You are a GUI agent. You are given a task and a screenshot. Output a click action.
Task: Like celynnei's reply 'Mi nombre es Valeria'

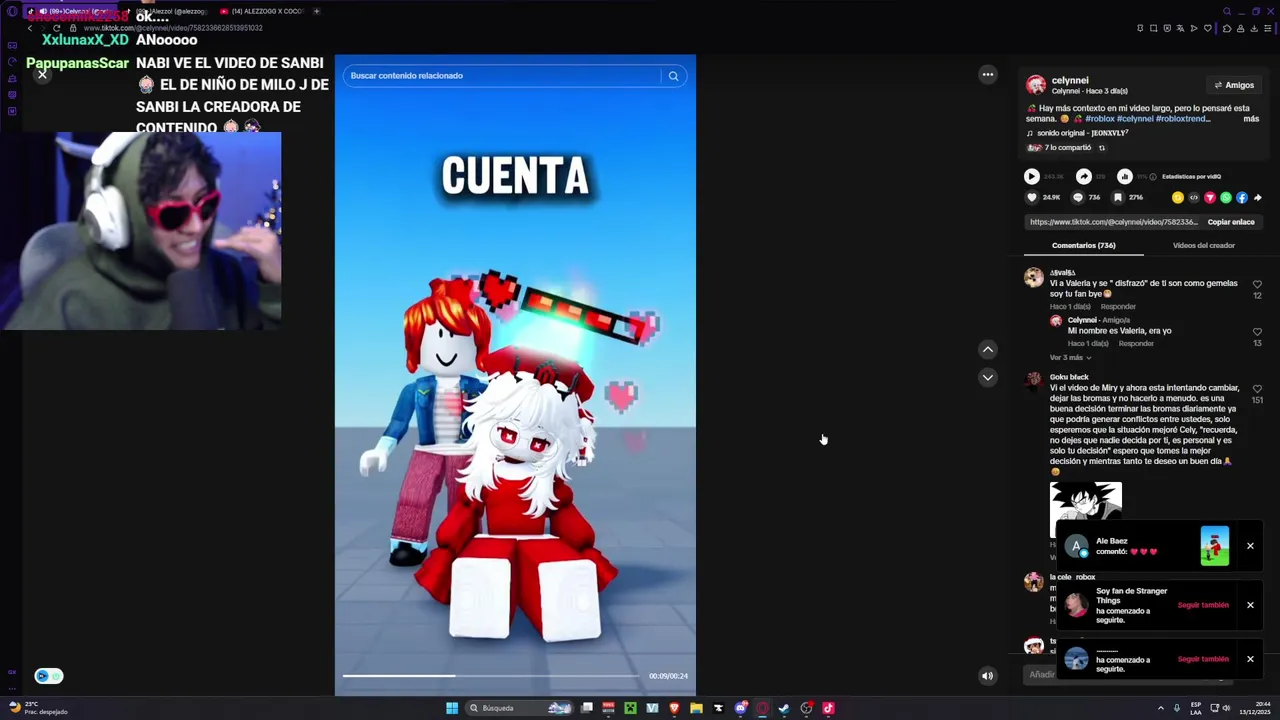coord(1257,332)
